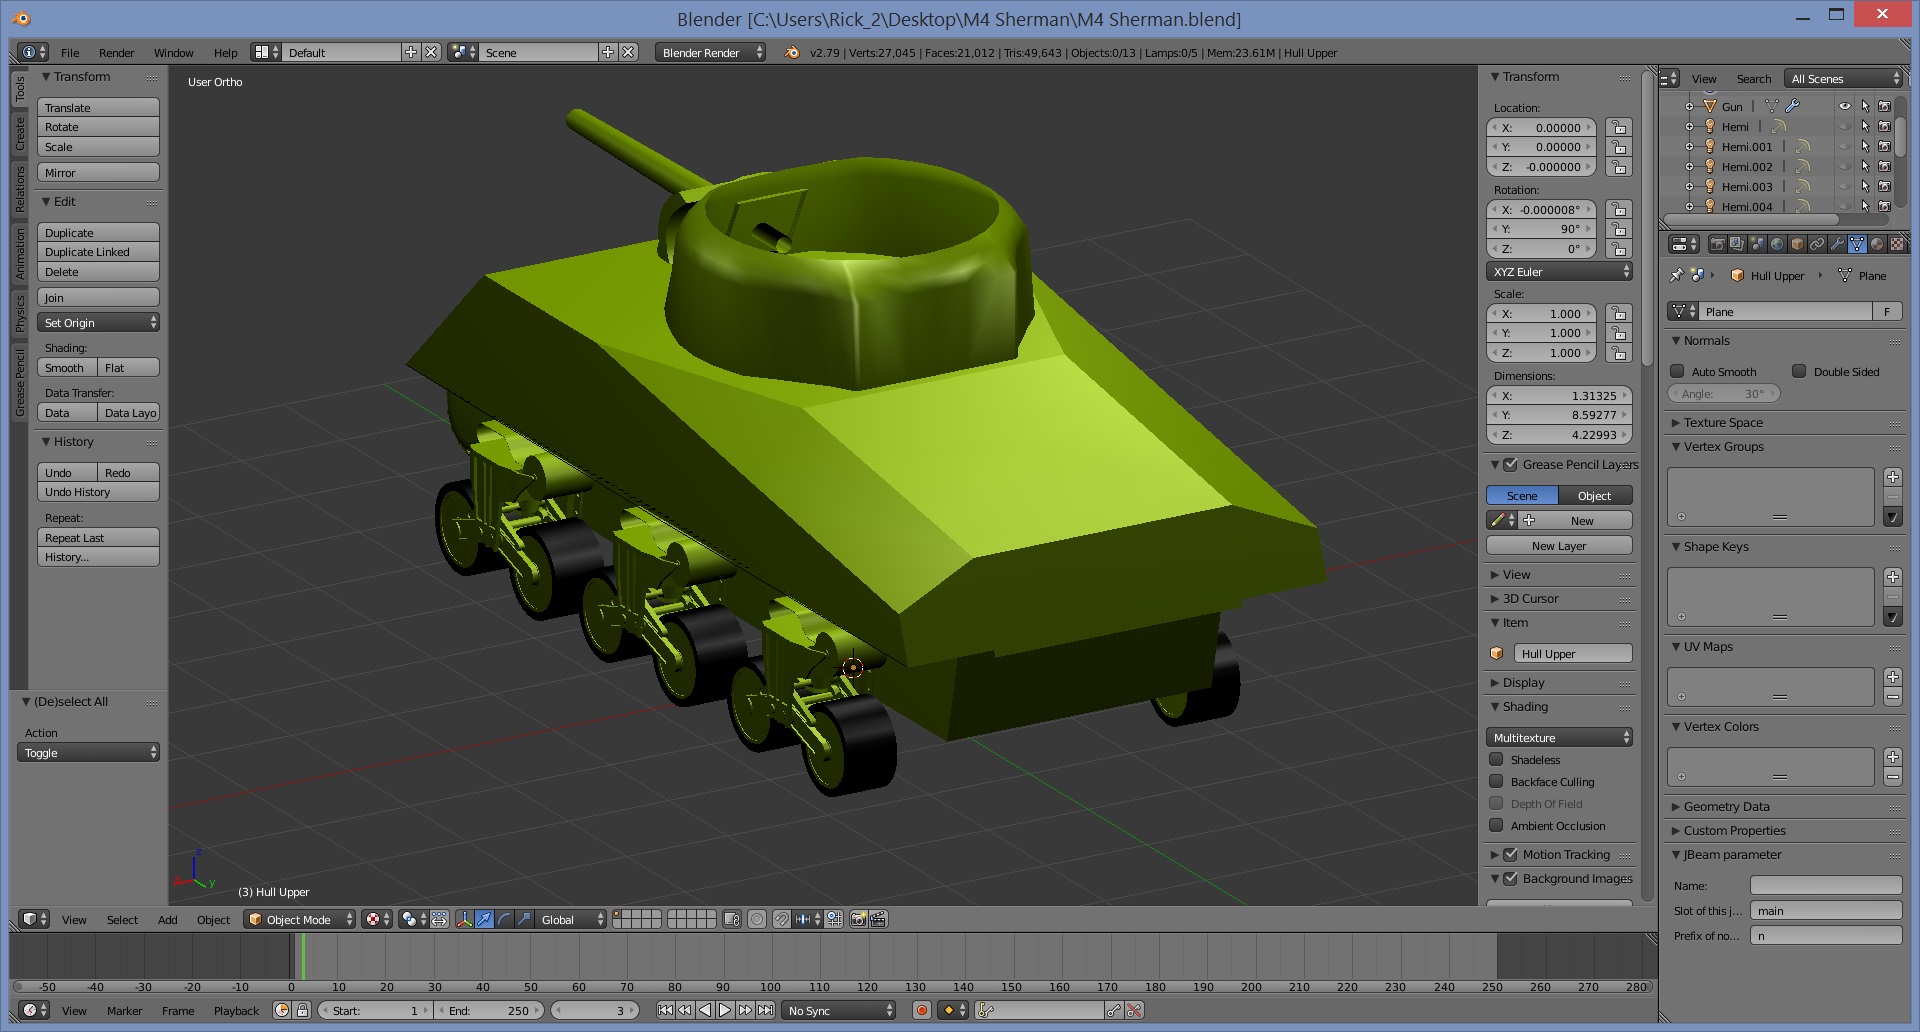Image resolution: width=1920 pixels, height=1032 pixels.
Task: Select the translate manipulator arrow icon
Action: pyautogui.click(x=484, y=919)
